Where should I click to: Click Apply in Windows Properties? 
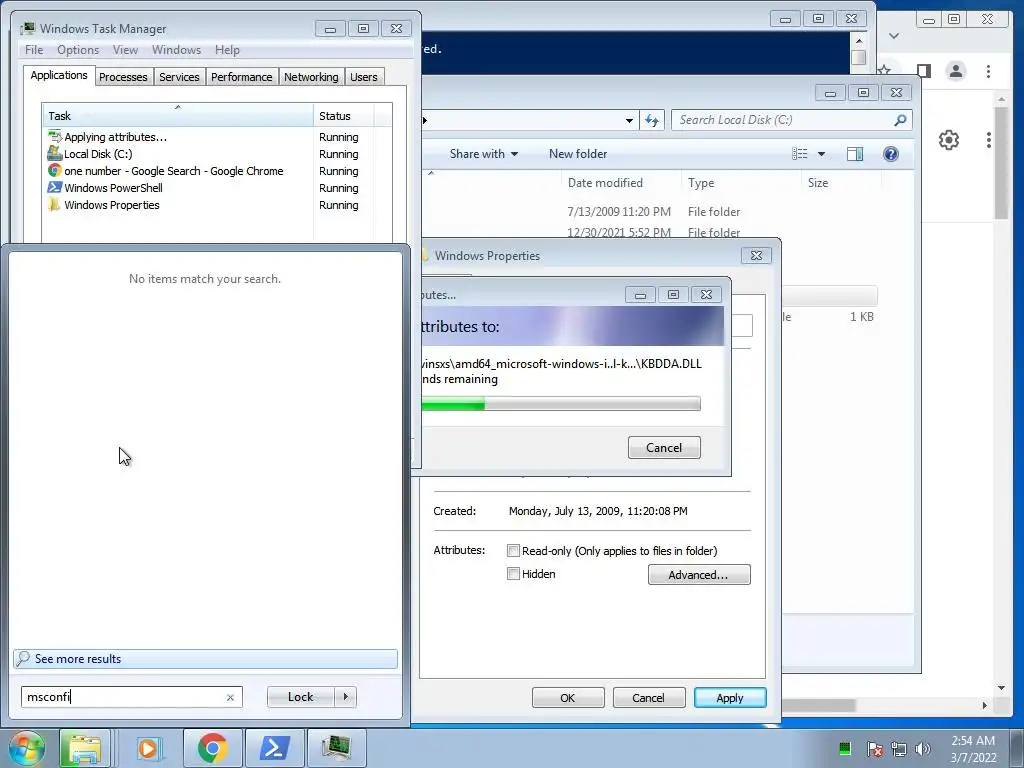729,697
